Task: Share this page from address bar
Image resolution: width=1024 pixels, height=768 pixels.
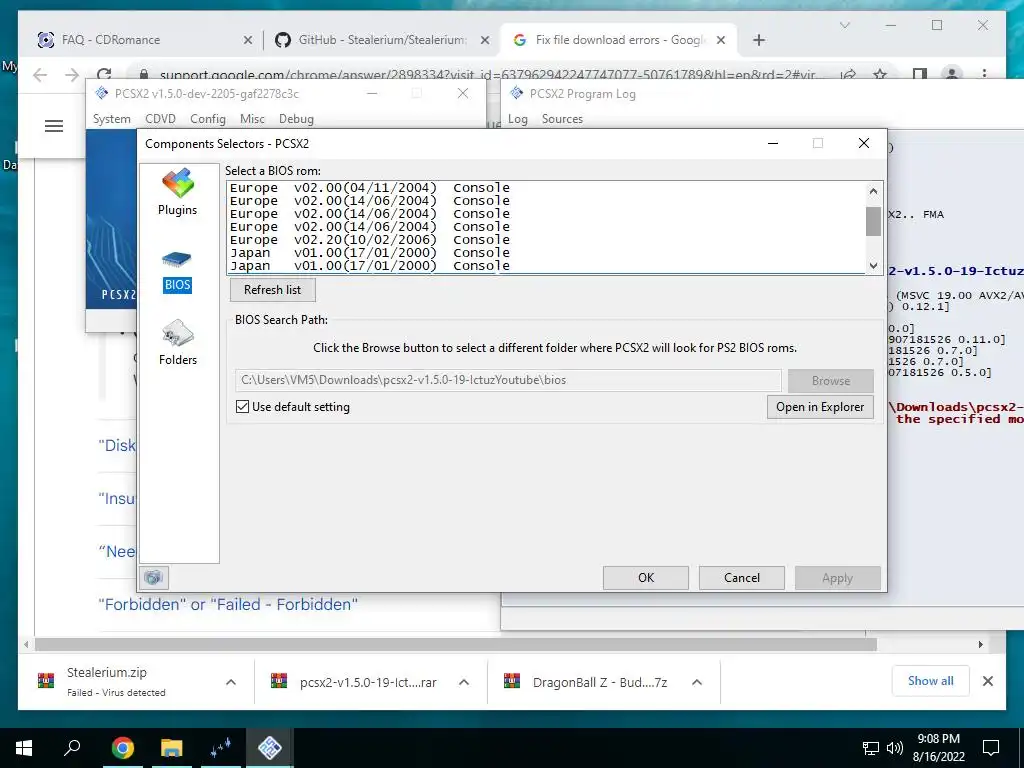Action: coord(848,74)
